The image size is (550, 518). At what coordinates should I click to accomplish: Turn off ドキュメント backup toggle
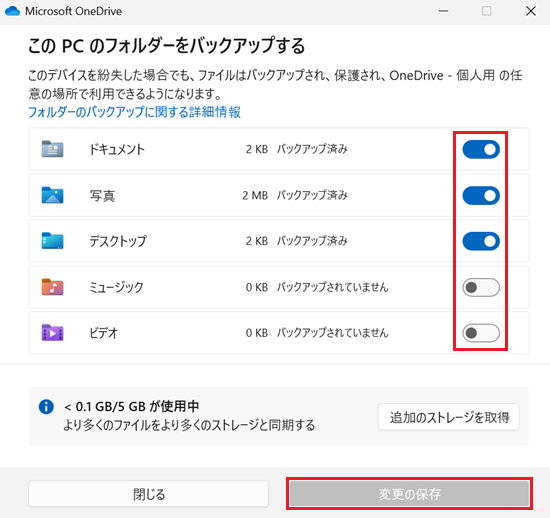[x=481, y=149]
